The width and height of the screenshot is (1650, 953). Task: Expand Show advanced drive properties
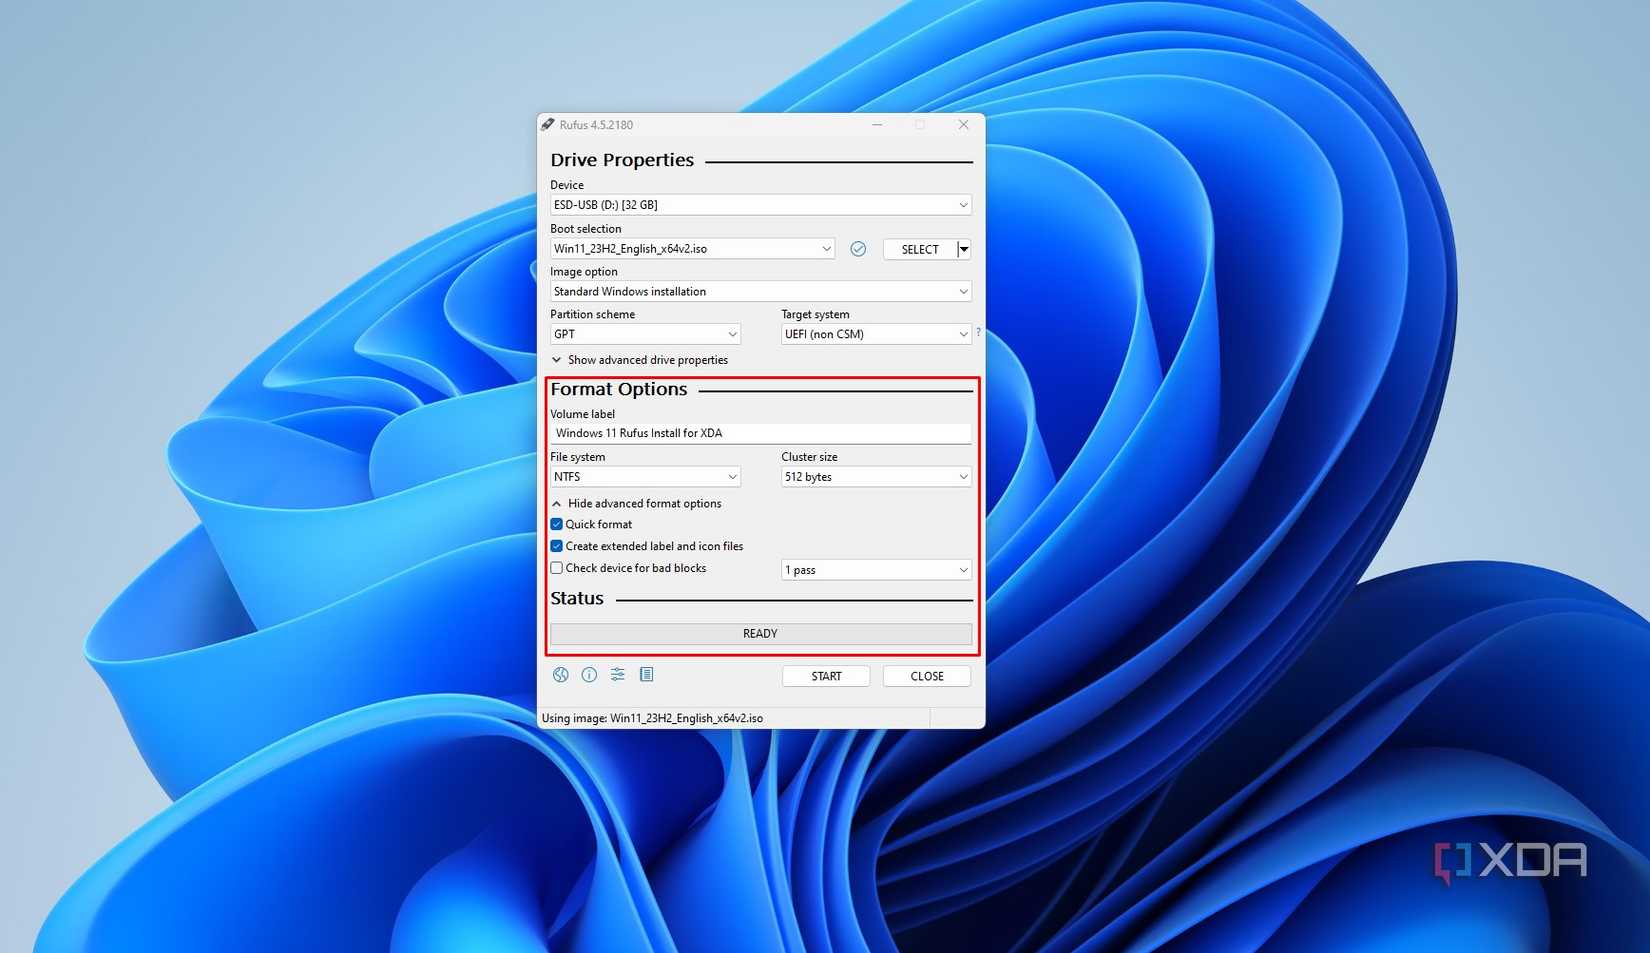tap(641, 359)
